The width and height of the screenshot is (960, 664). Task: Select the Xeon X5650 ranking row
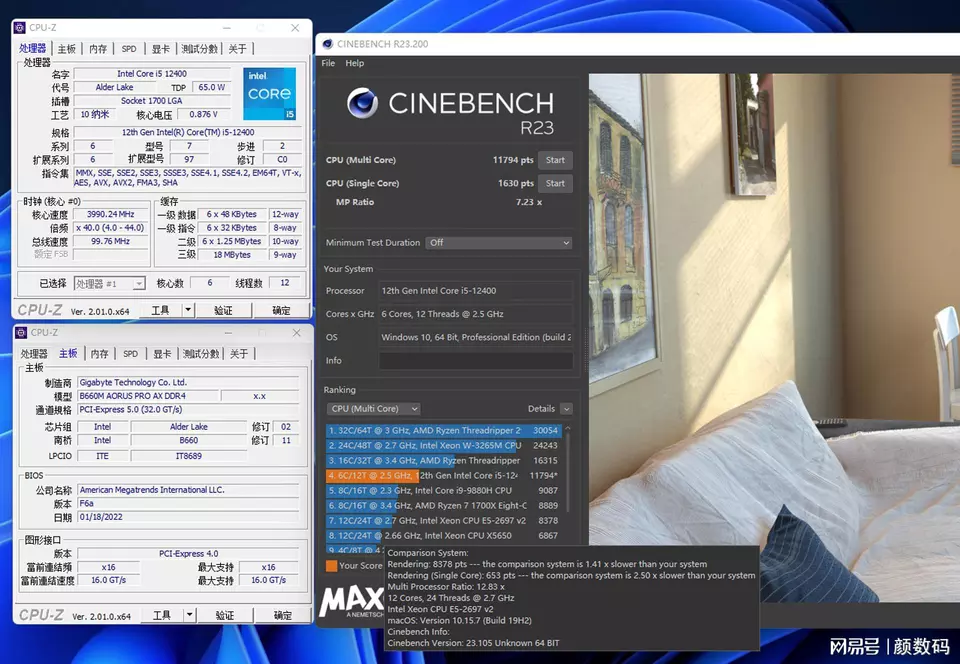[443, 535]
